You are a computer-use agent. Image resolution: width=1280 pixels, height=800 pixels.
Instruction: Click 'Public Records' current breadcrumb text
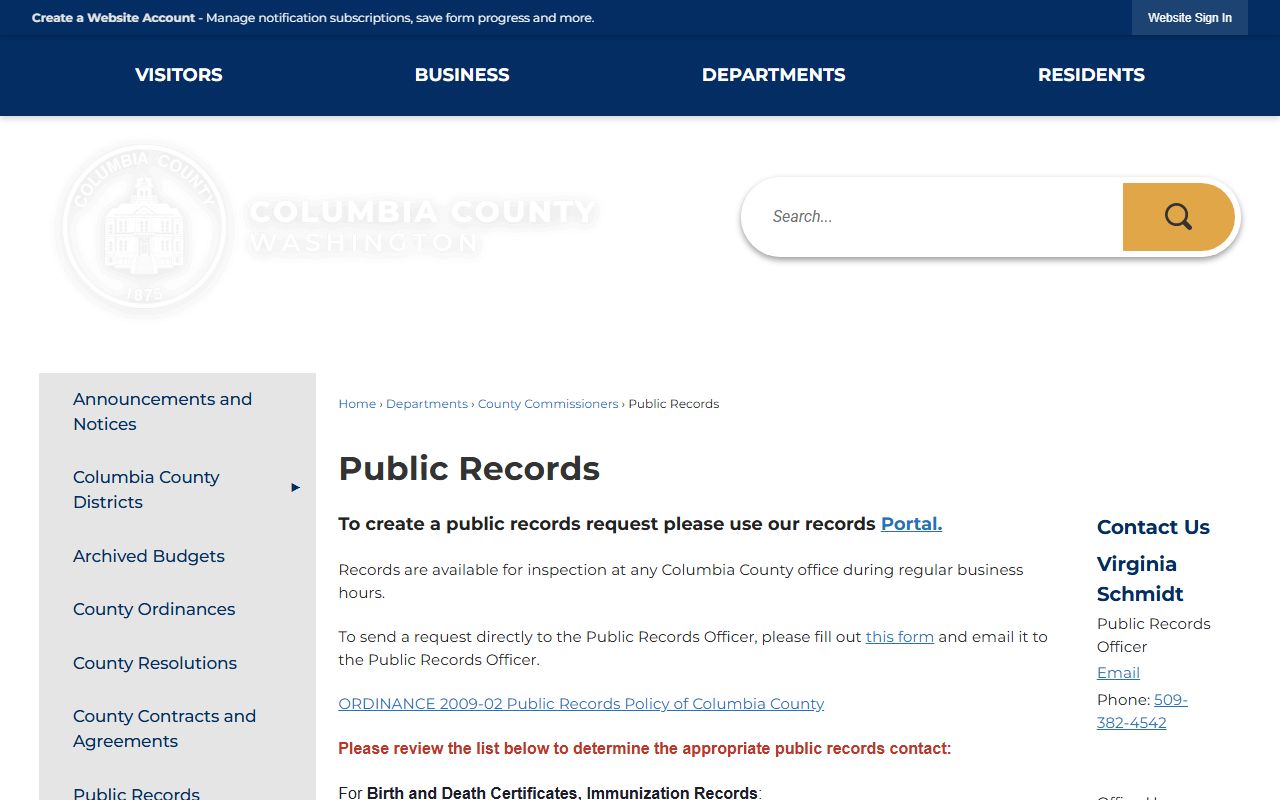674,404
